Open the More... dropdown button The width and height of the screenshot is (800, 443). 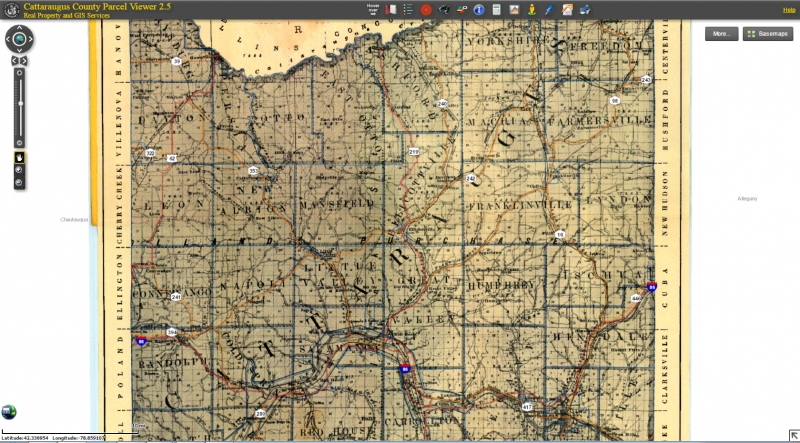(x=721, y=34)
